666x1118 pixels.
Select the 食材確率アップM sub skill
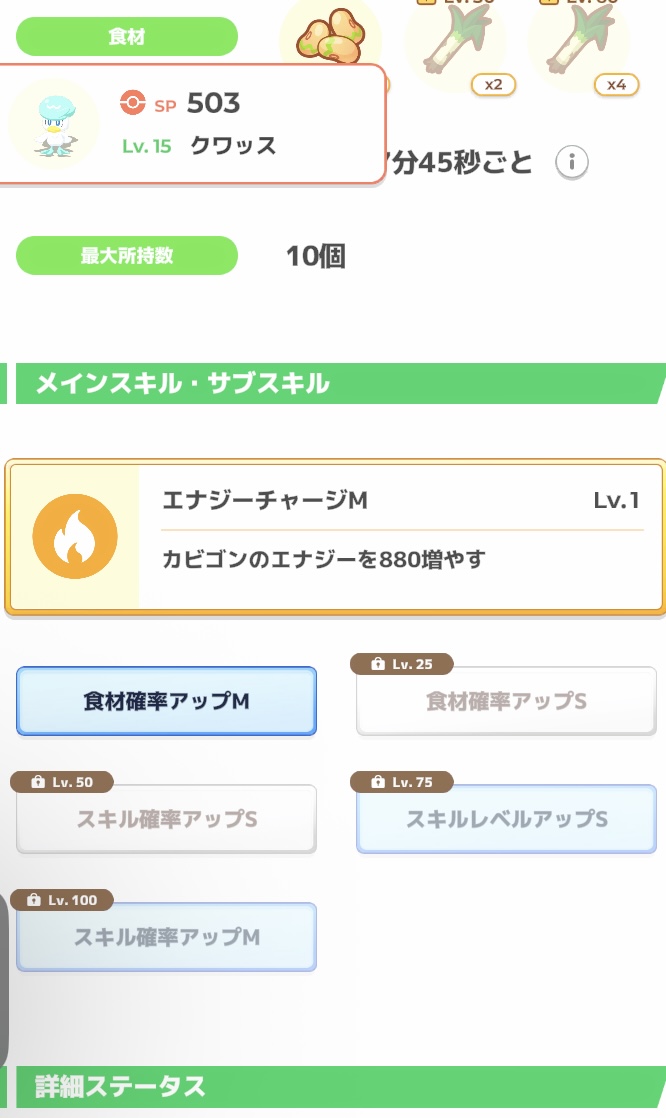coord(166,701)
